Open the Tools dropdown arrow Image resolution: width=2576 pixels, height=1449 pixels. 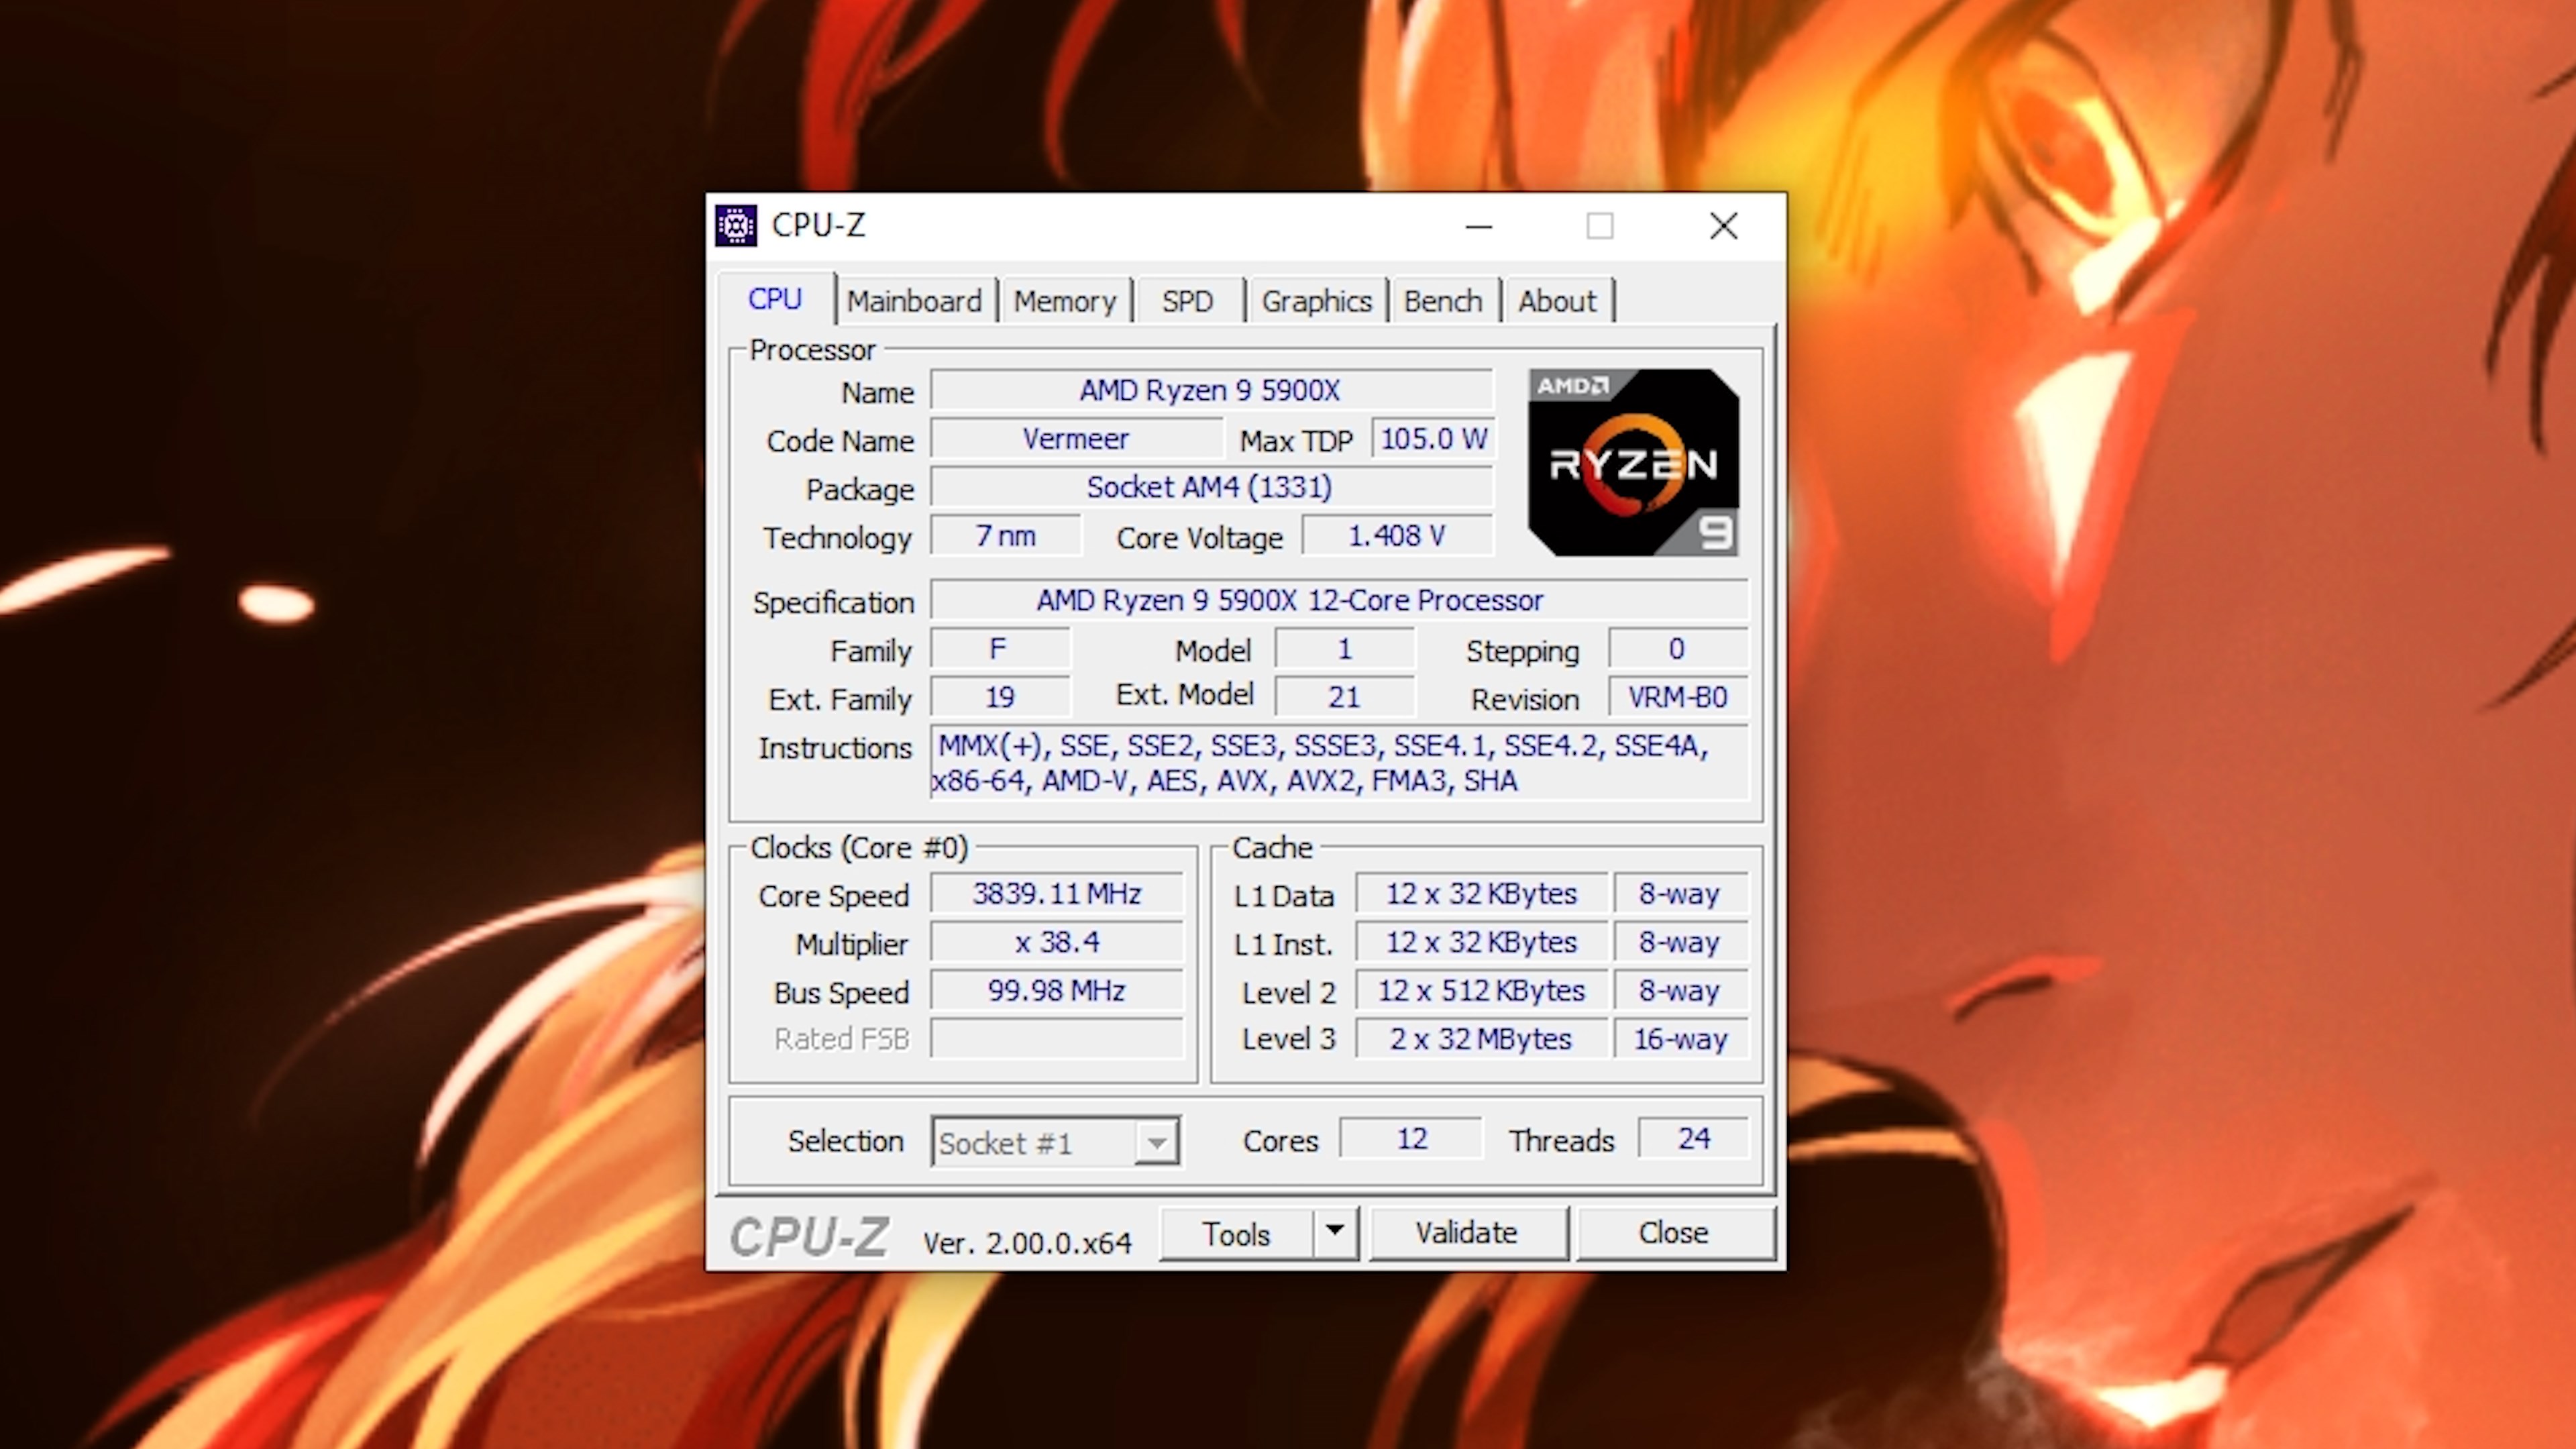coord(1335,1232)
